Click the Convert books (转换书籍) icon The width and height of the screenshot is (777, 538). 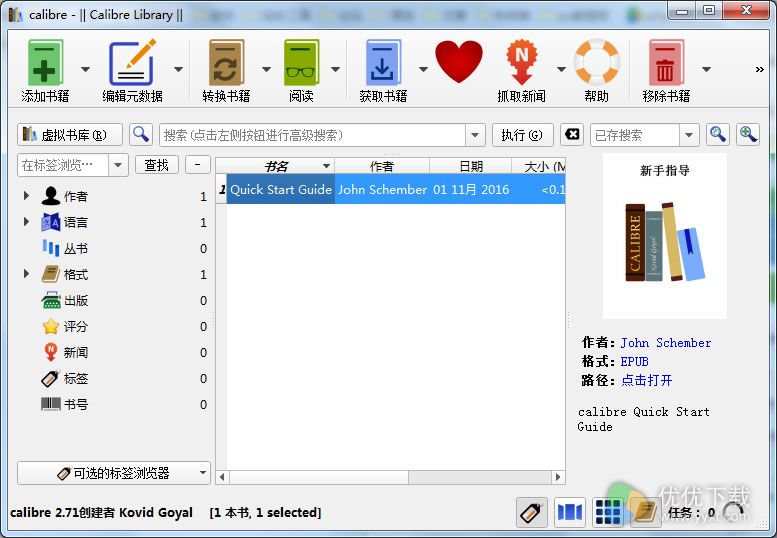(226, 63)
